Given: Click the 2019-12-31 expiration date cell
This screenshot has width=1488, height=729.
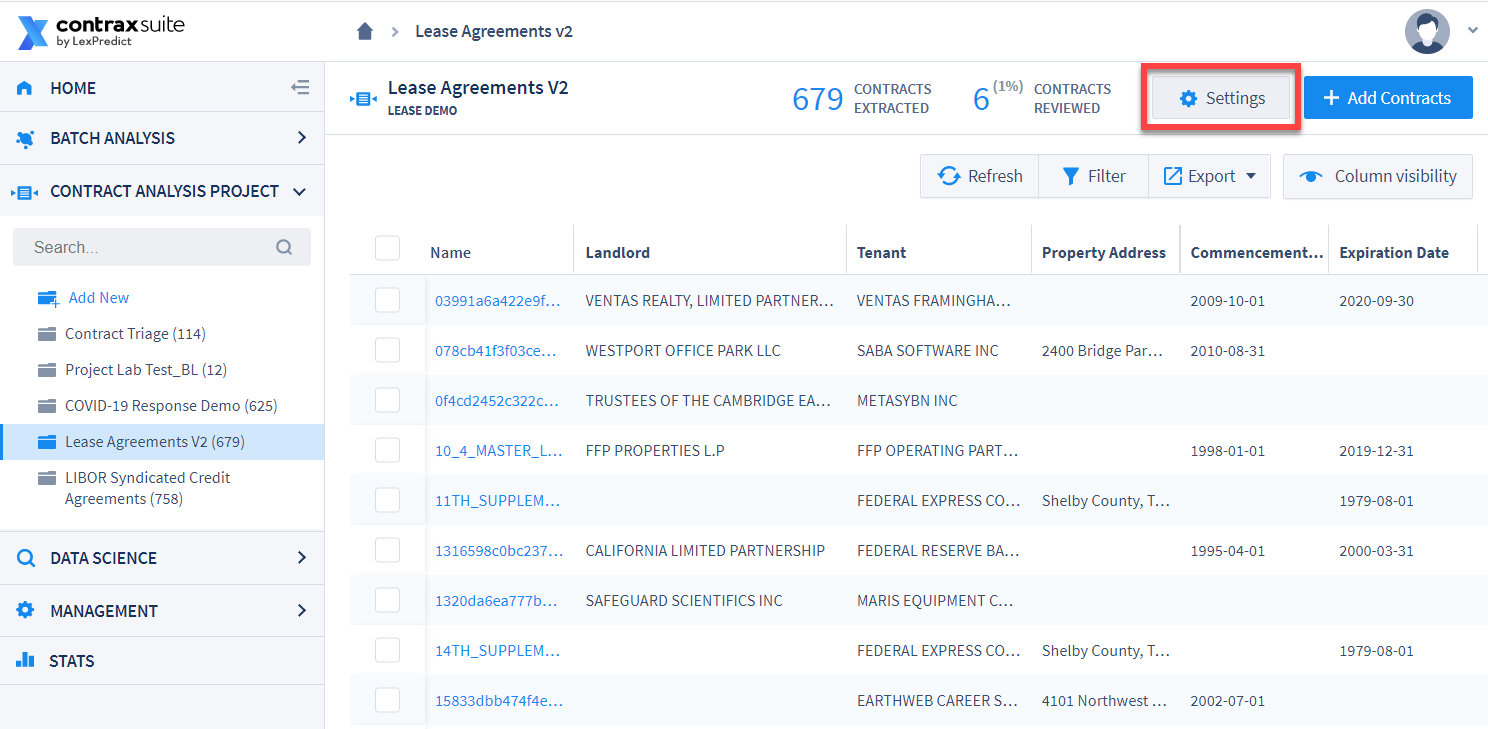Looking at the screenshot, I should point(1376,450).
